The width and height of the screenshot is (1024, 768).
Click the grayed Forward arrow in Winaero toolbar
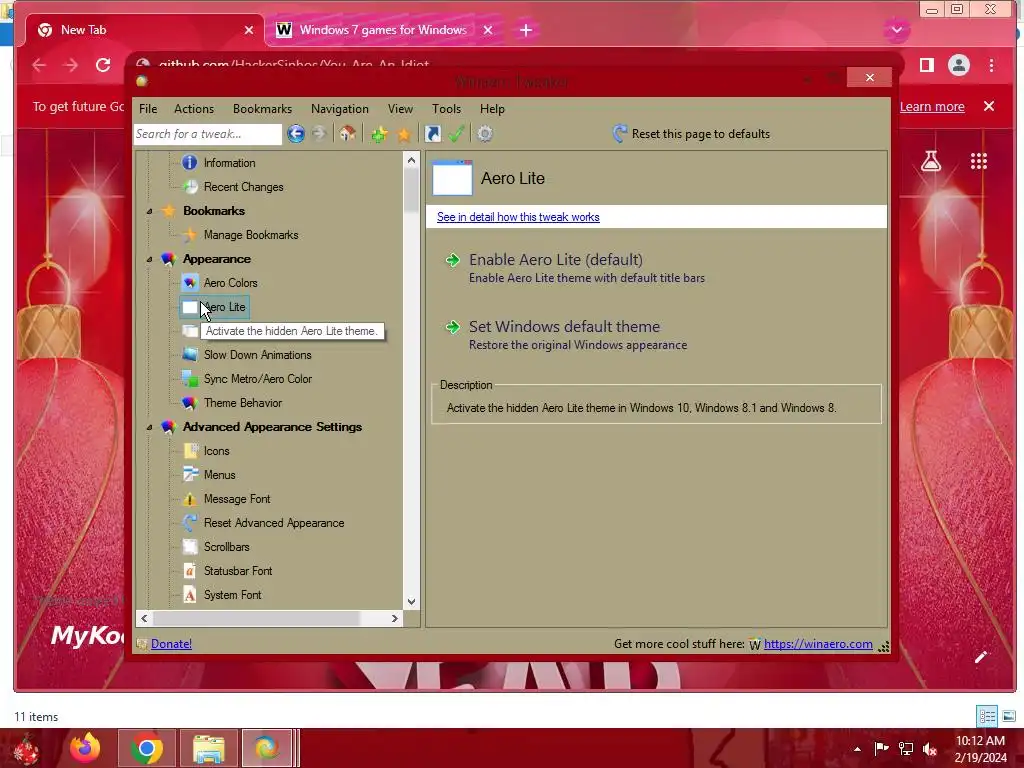click(319, 134)
